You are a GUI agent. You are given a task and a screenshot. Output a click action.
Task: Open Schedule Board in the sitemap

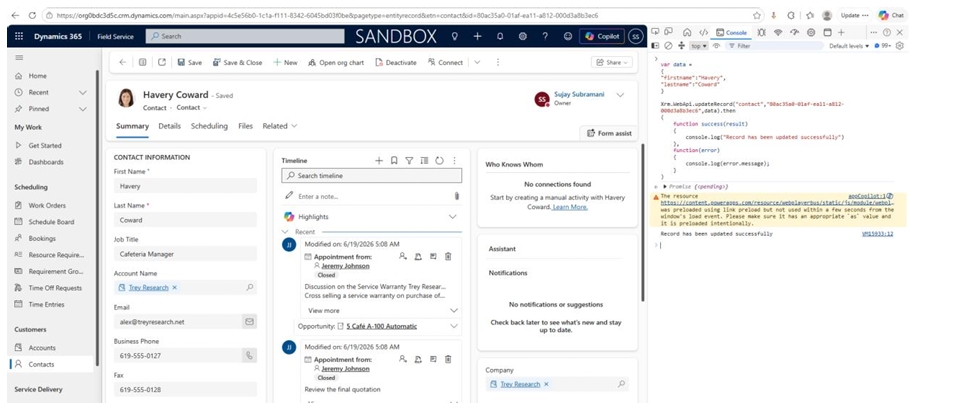[51, 222]
